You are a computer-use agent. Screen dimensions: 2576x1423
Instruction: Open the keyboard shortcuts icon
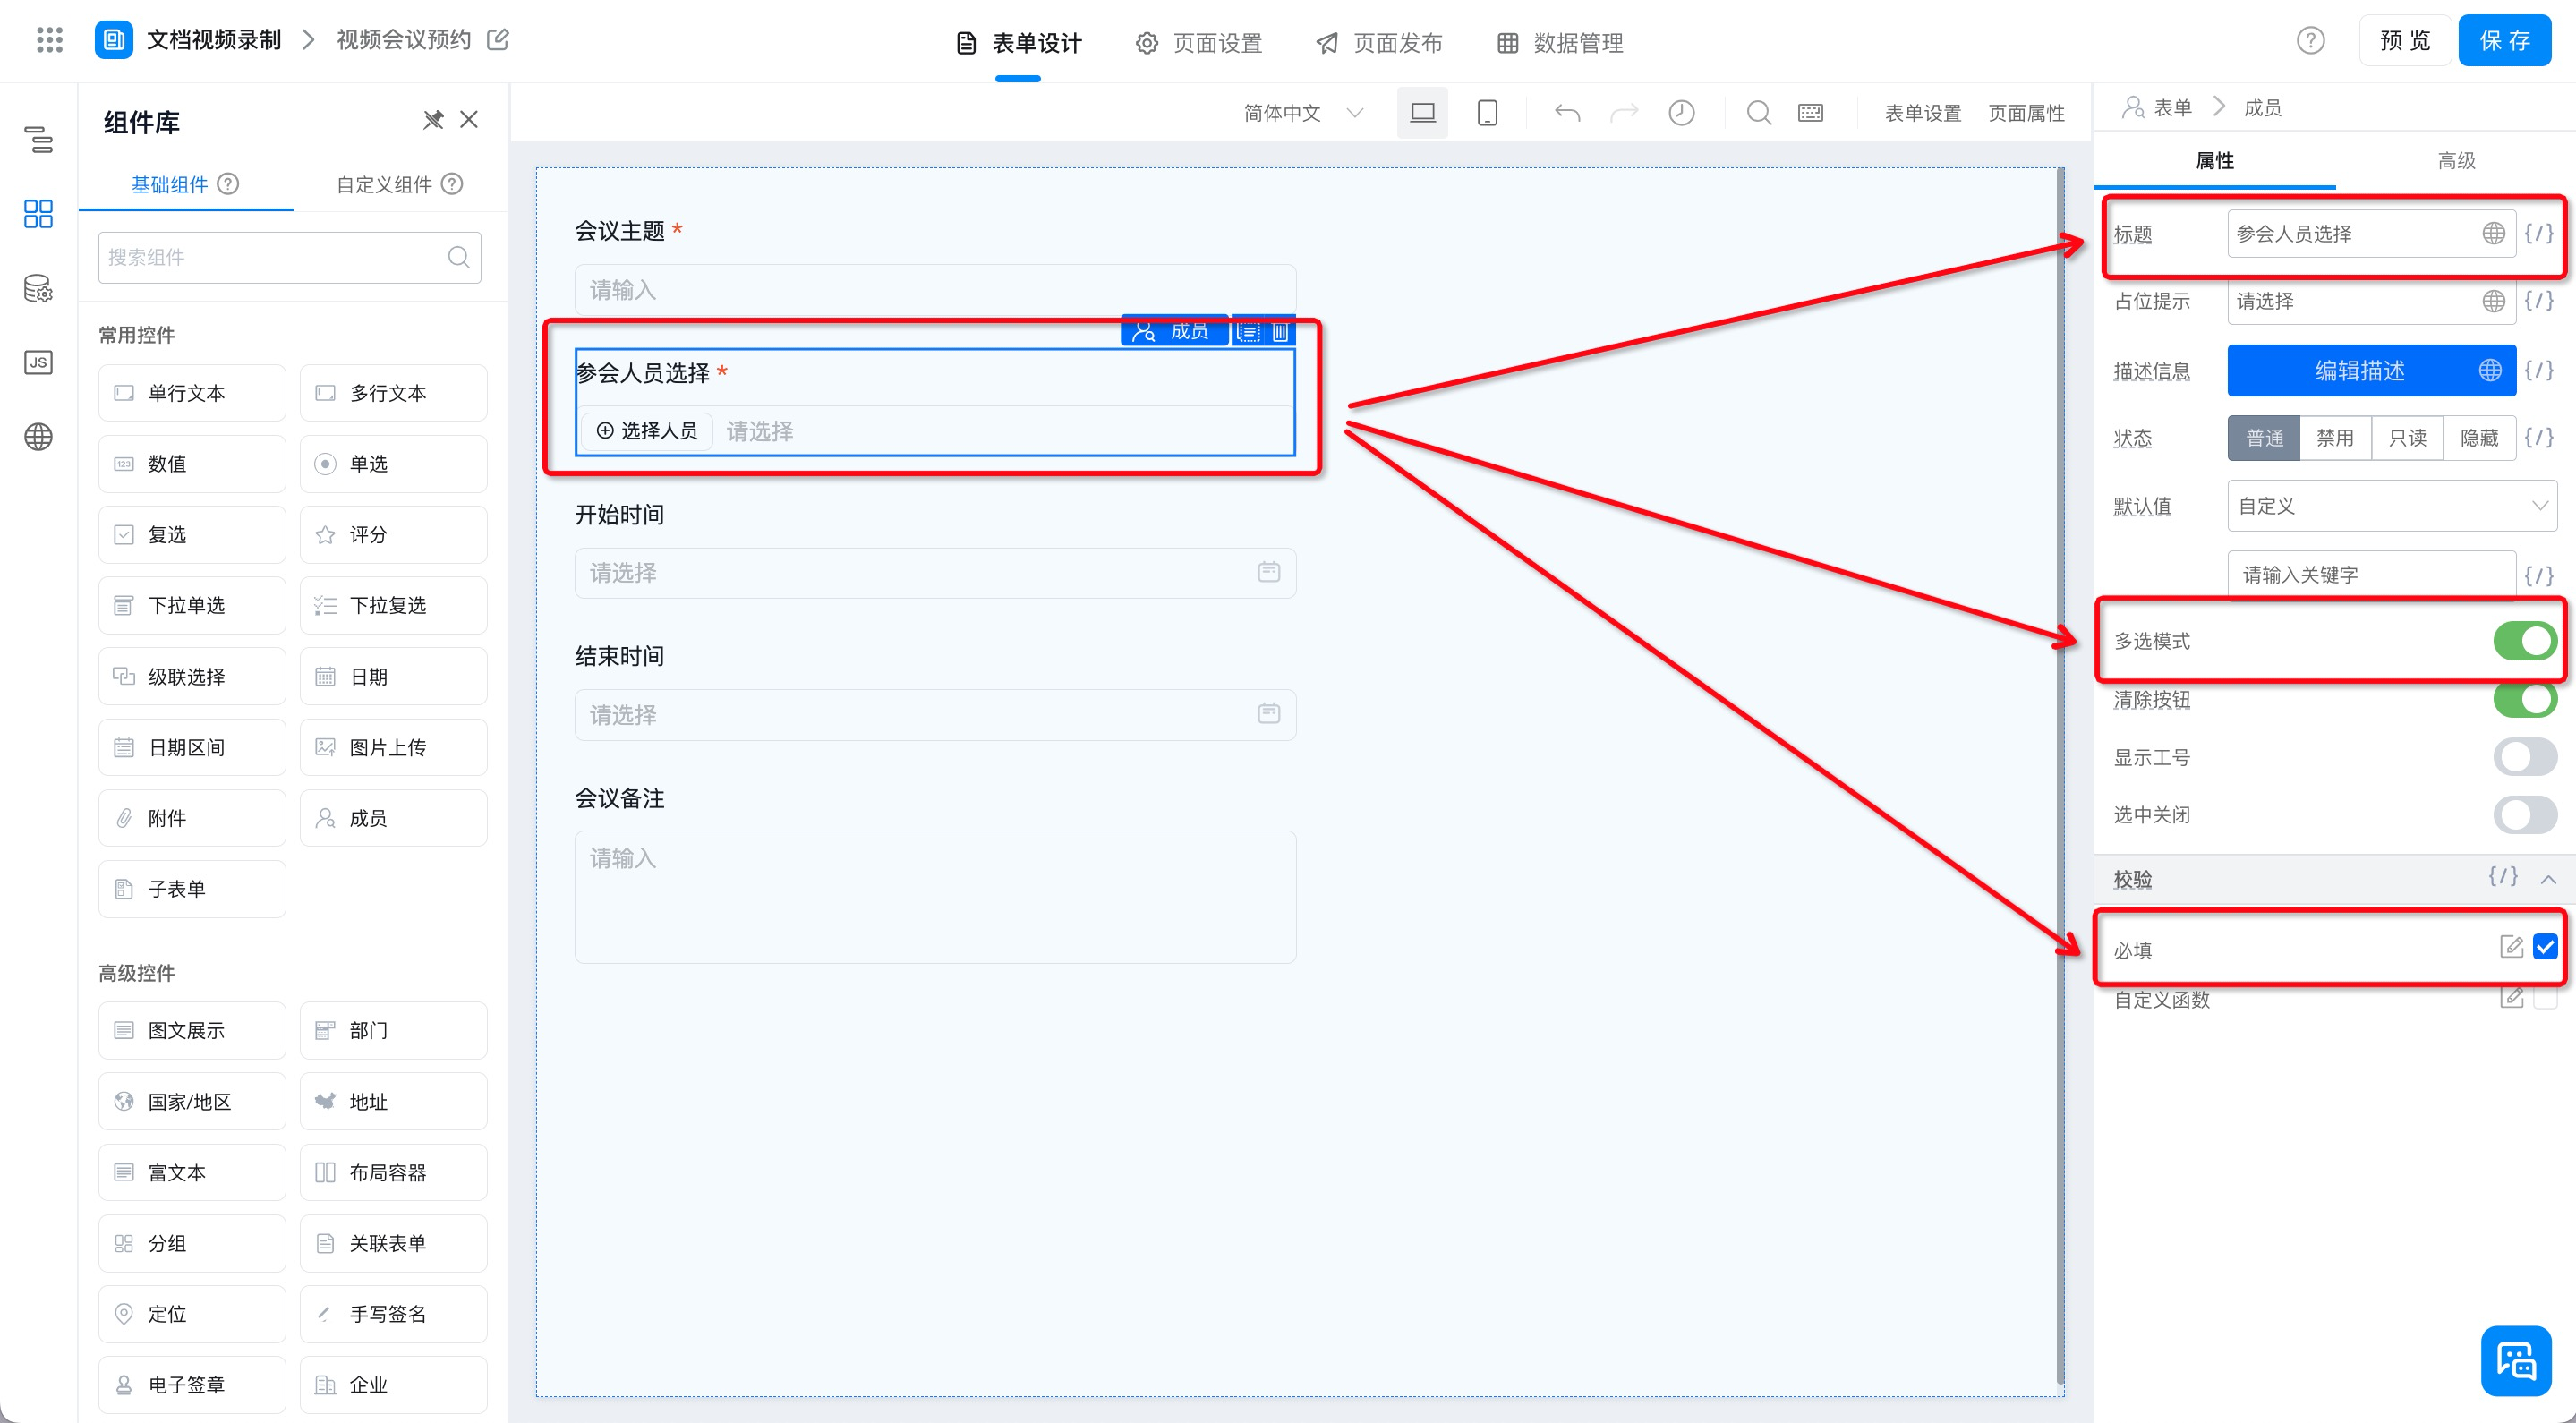tap(1811, 113)
